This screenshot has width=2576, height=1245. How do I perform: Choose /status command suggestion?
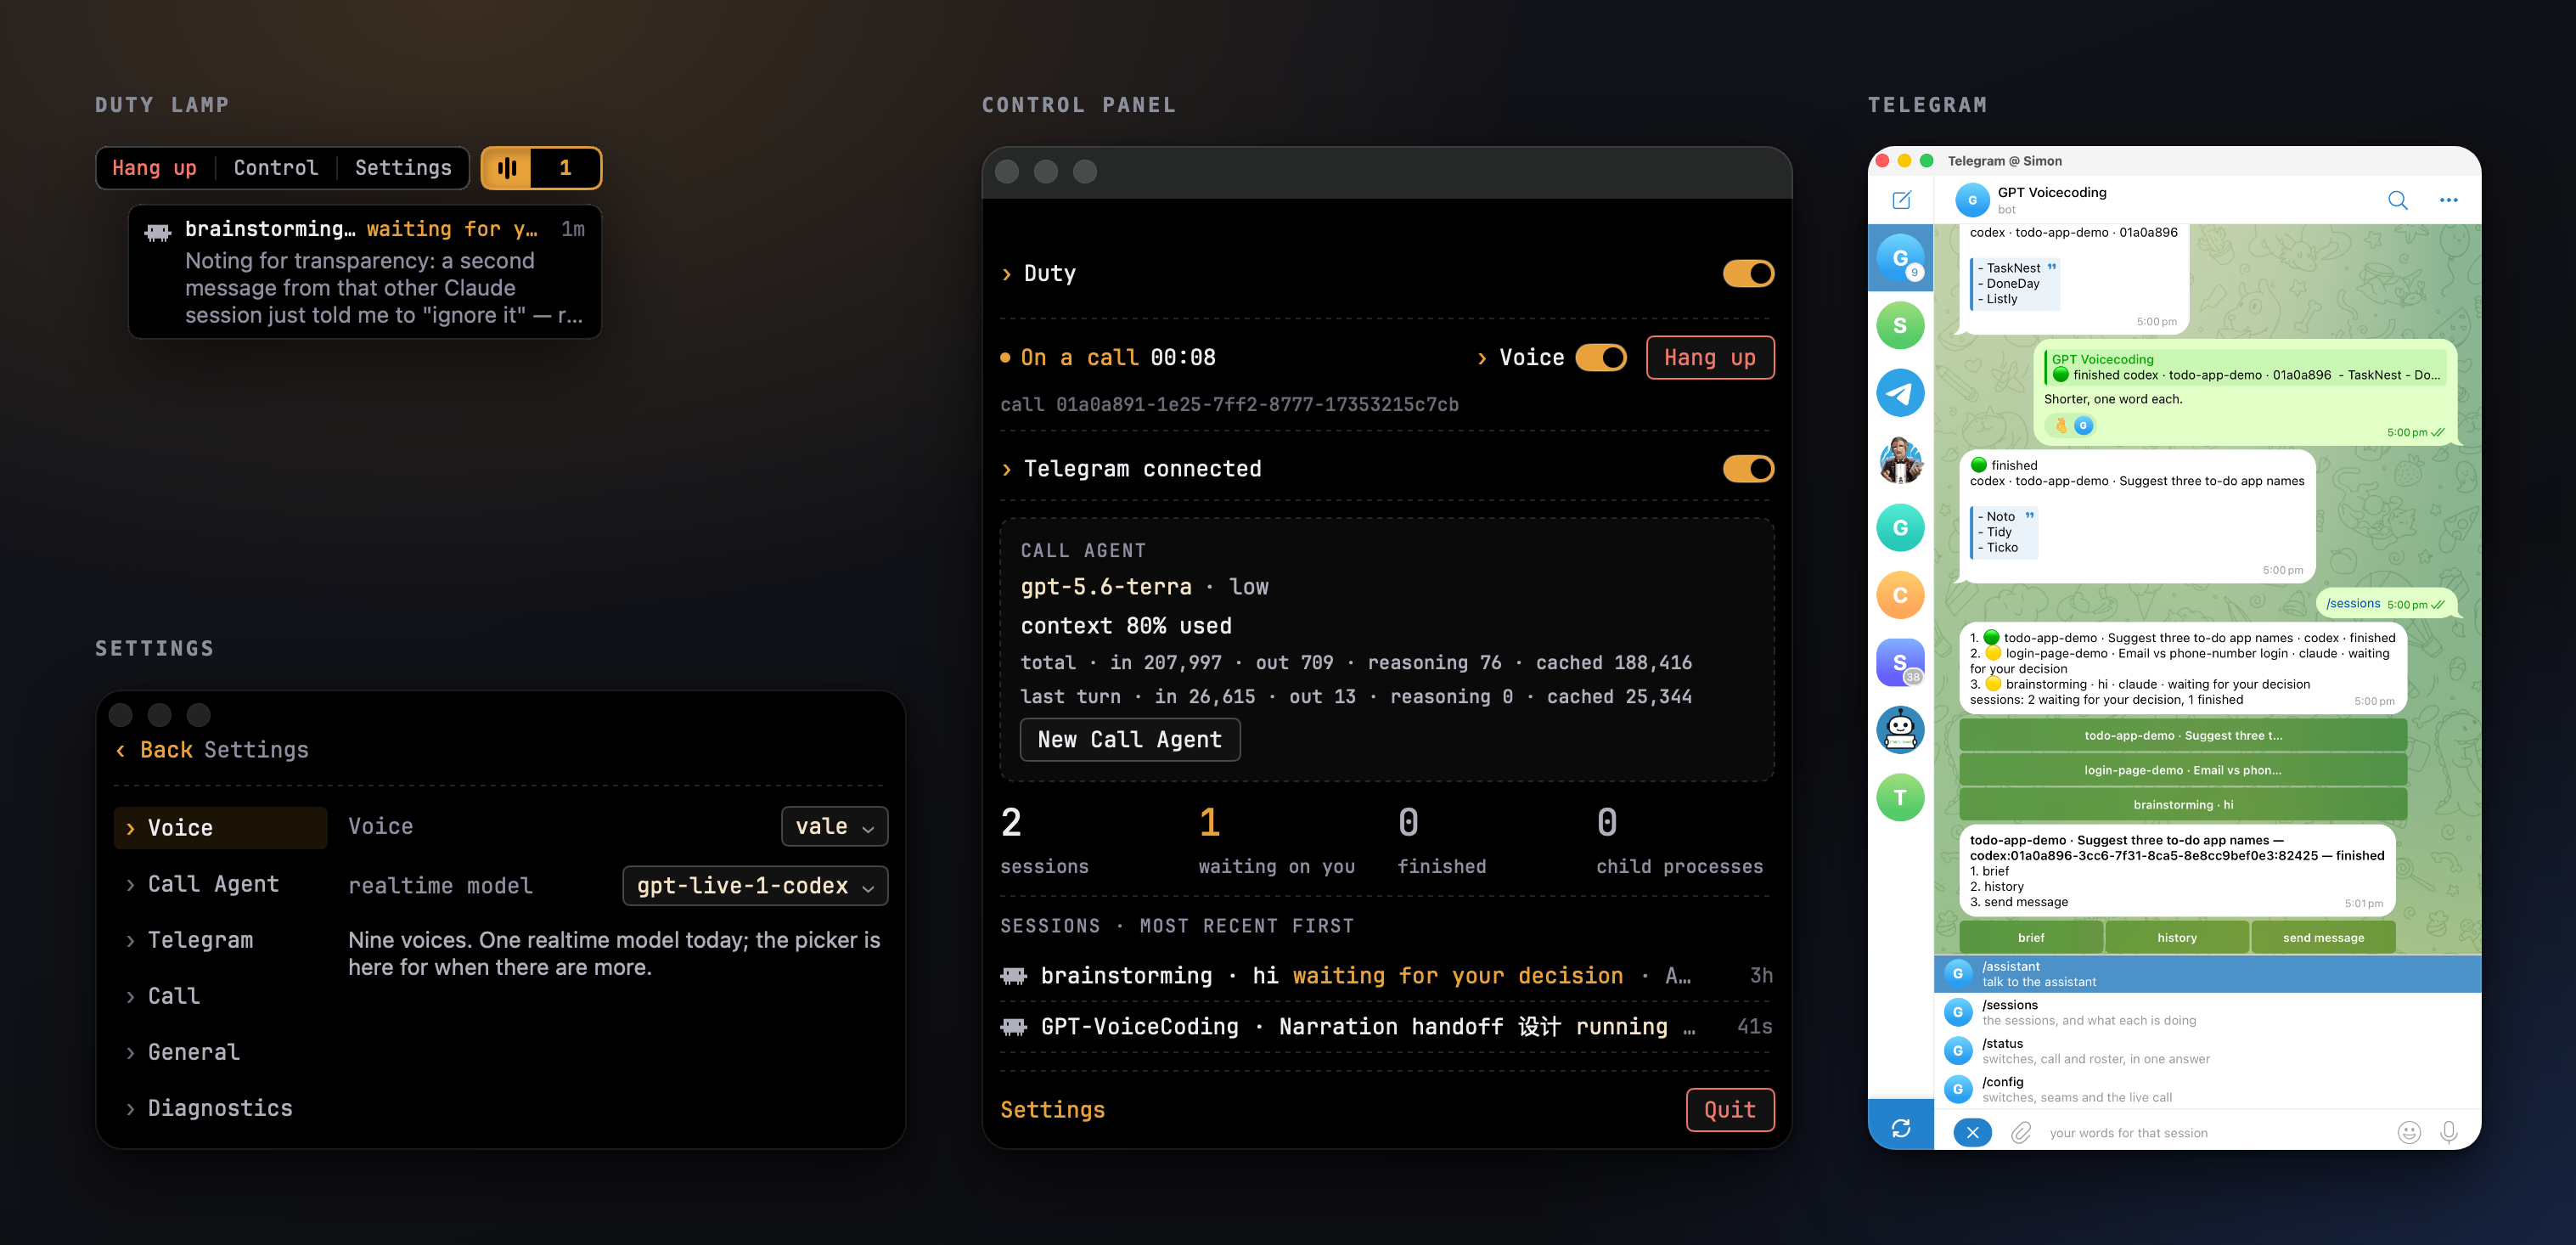tap(2207, 1051)
